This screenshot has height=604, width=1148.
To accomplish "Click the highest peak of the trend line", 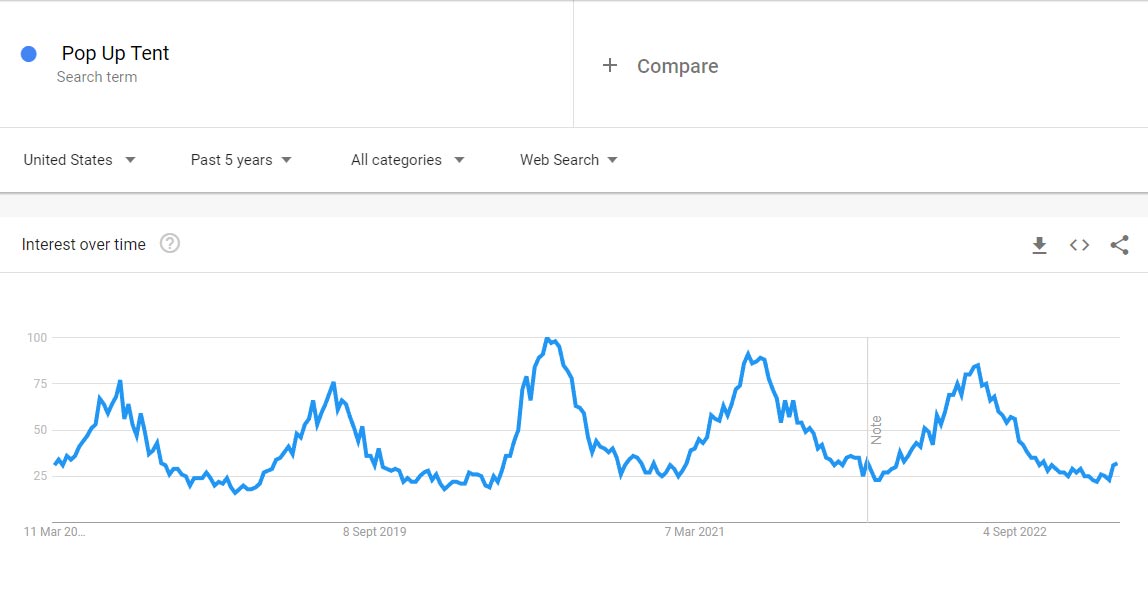I will coord(547,340).
